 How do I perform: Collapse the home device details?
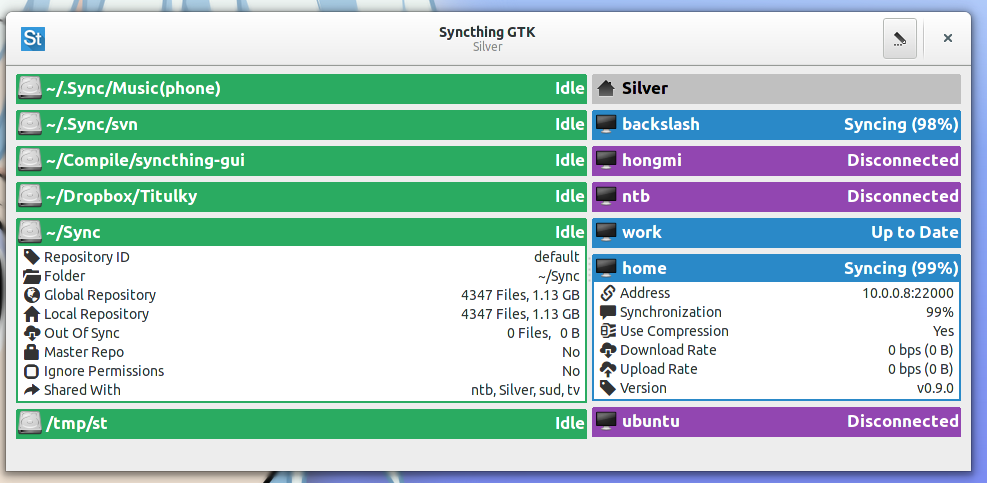[775, 269]
